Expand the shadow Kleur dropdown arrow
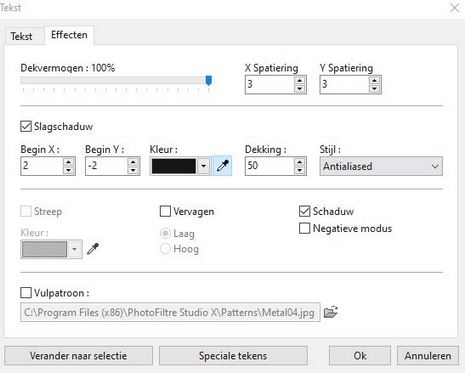Viewport: 465px width, 373px height. [x=204, y=166]
